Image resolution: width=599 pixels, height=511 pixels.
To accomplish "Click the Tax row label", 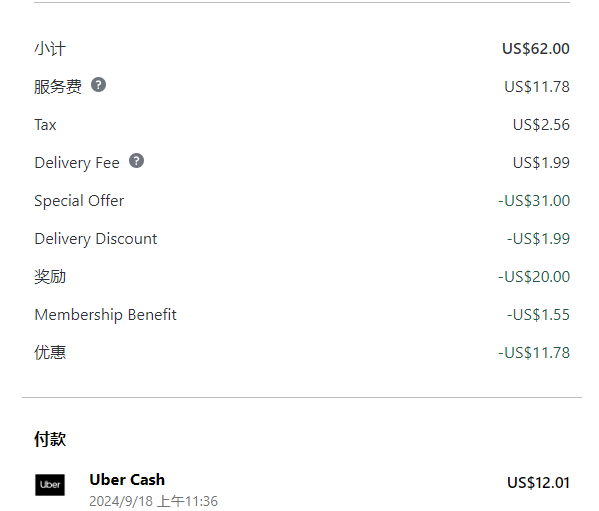I will pyautogui.click(x=45, y=125).
